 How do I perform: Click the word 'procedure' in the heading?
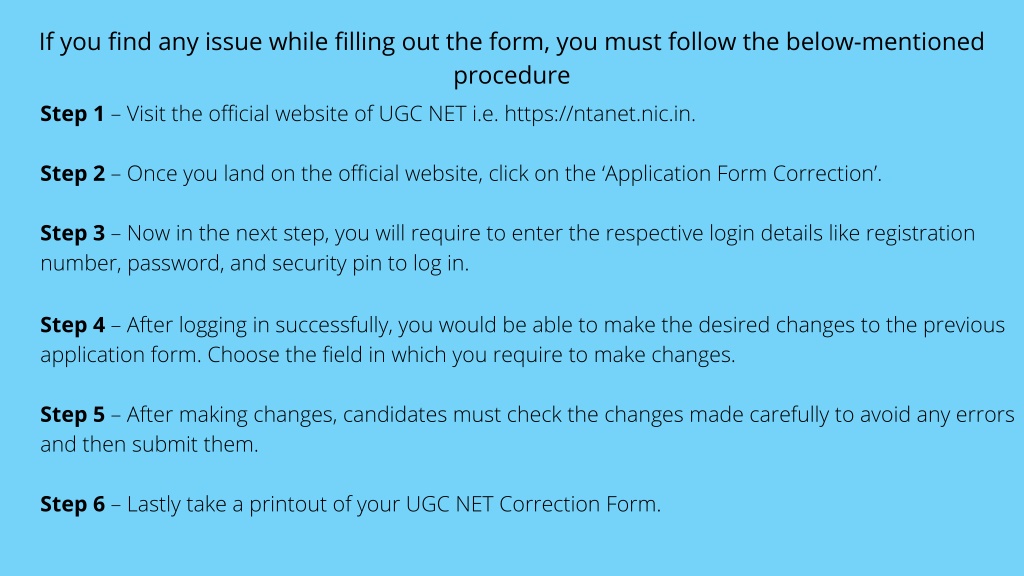pyautogui.click(x=511, y=76)
